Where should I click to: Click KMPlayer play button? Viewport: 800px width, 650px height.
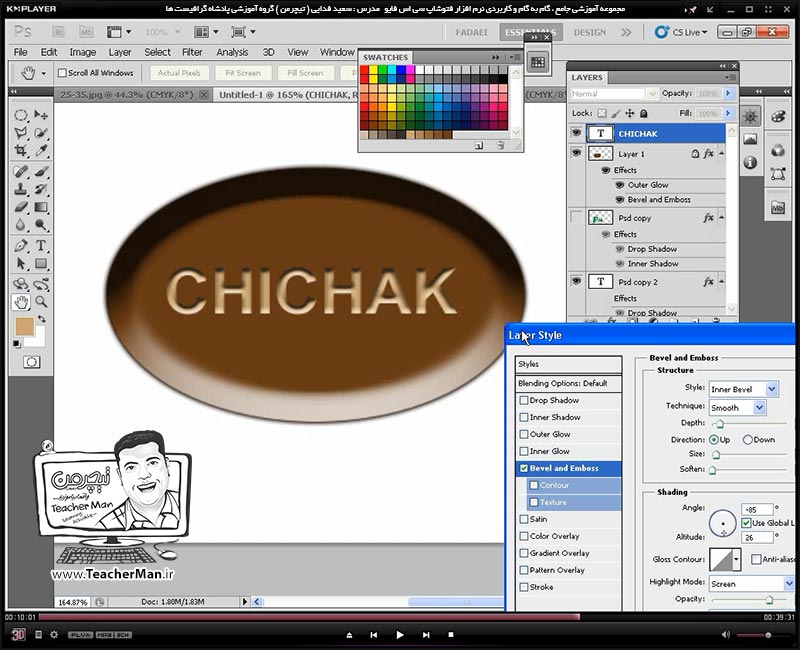coord(399,635)
